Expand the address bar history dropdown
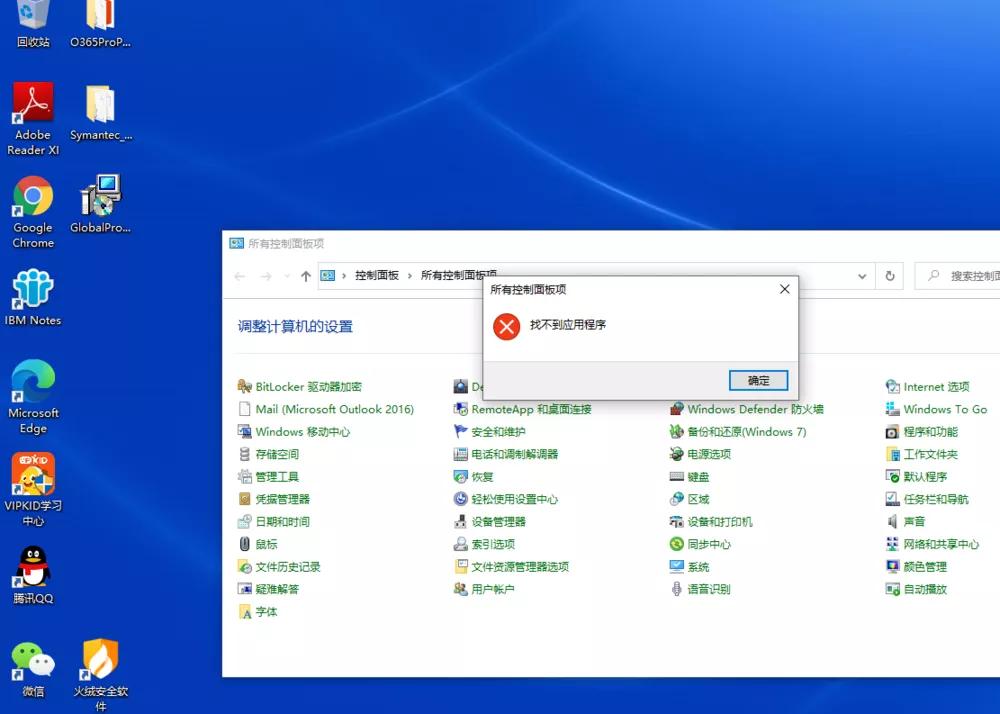1000x714 pixels. coord(862,276)
